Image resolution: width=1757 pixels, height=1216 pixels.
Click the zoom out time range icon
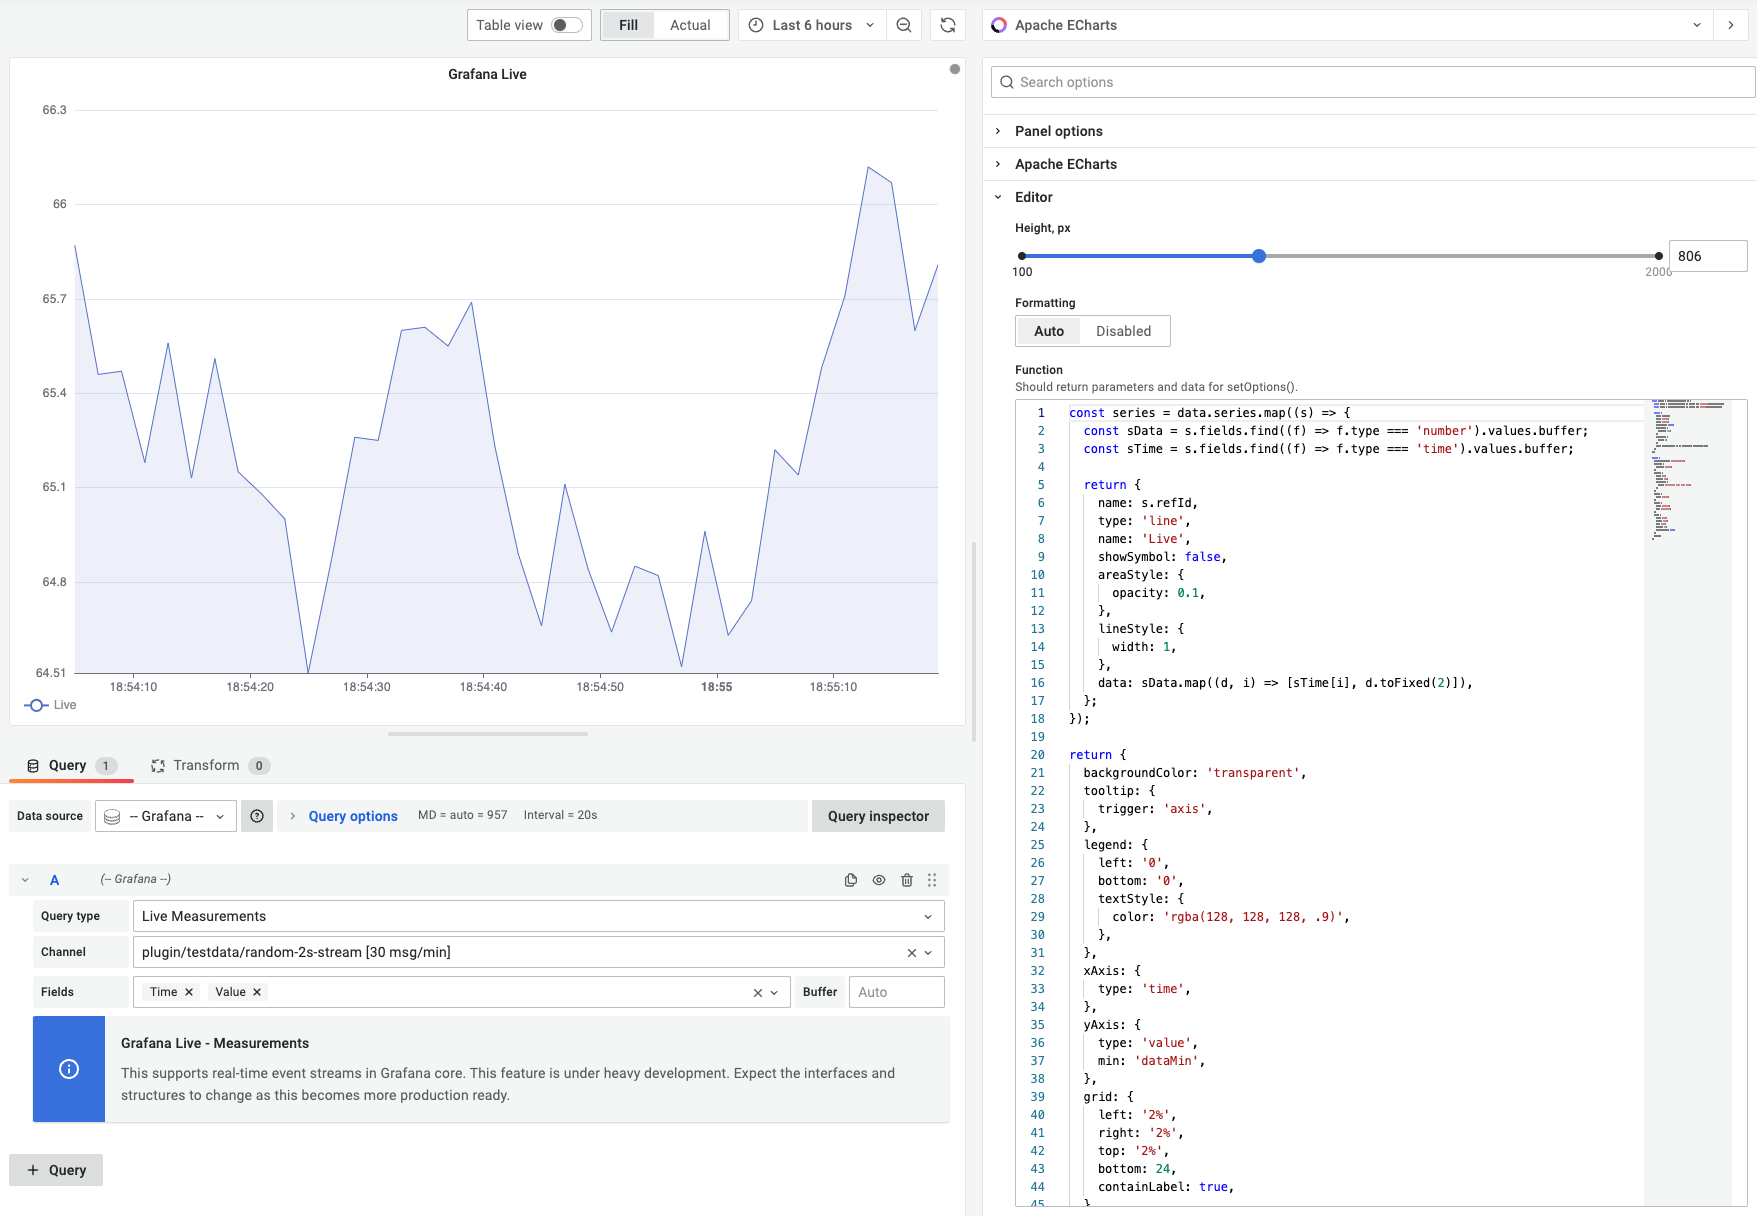904,25
